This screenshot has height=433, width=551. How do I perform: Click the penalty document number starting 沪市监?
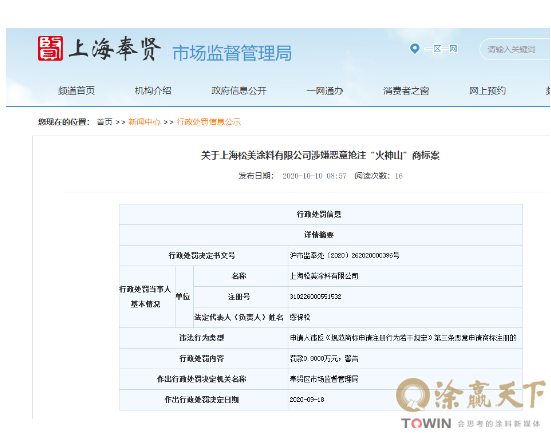(x=344, y=256)
